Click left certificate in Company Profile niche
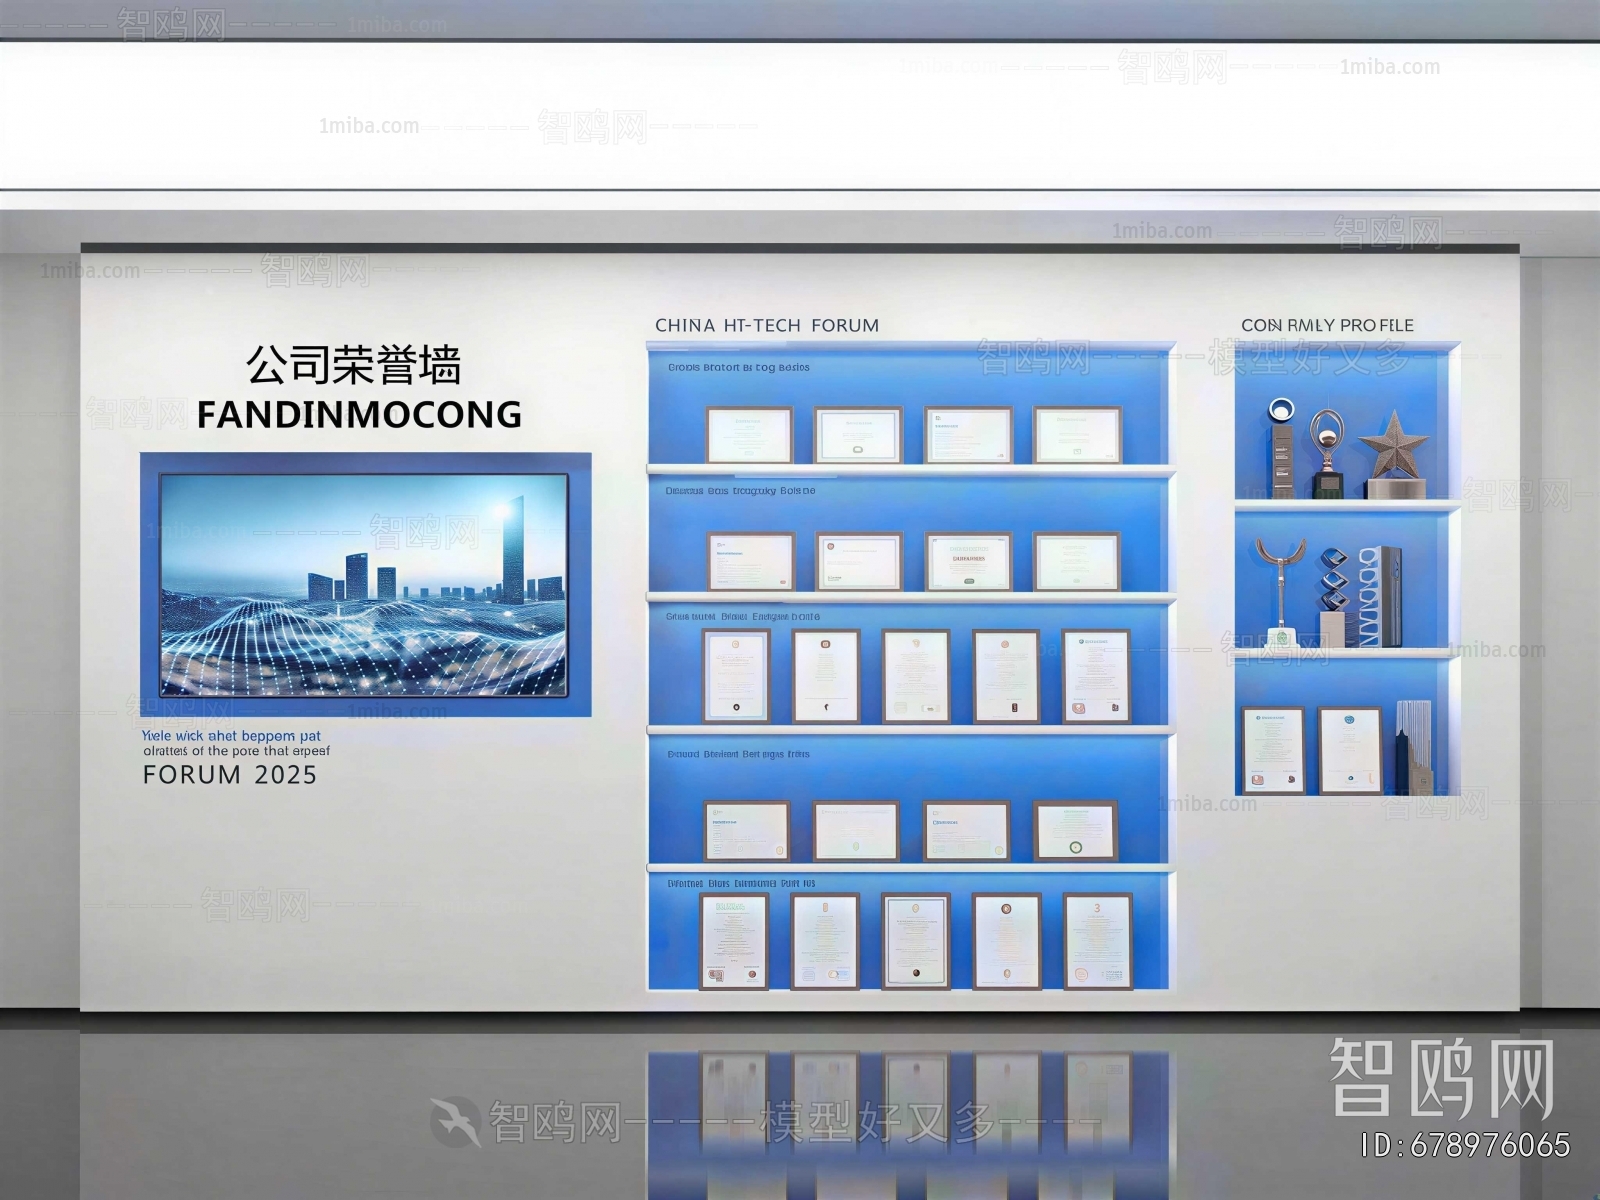Image resolution: width=1600 pixels, height=1200 pixels. click(1273, 749)
